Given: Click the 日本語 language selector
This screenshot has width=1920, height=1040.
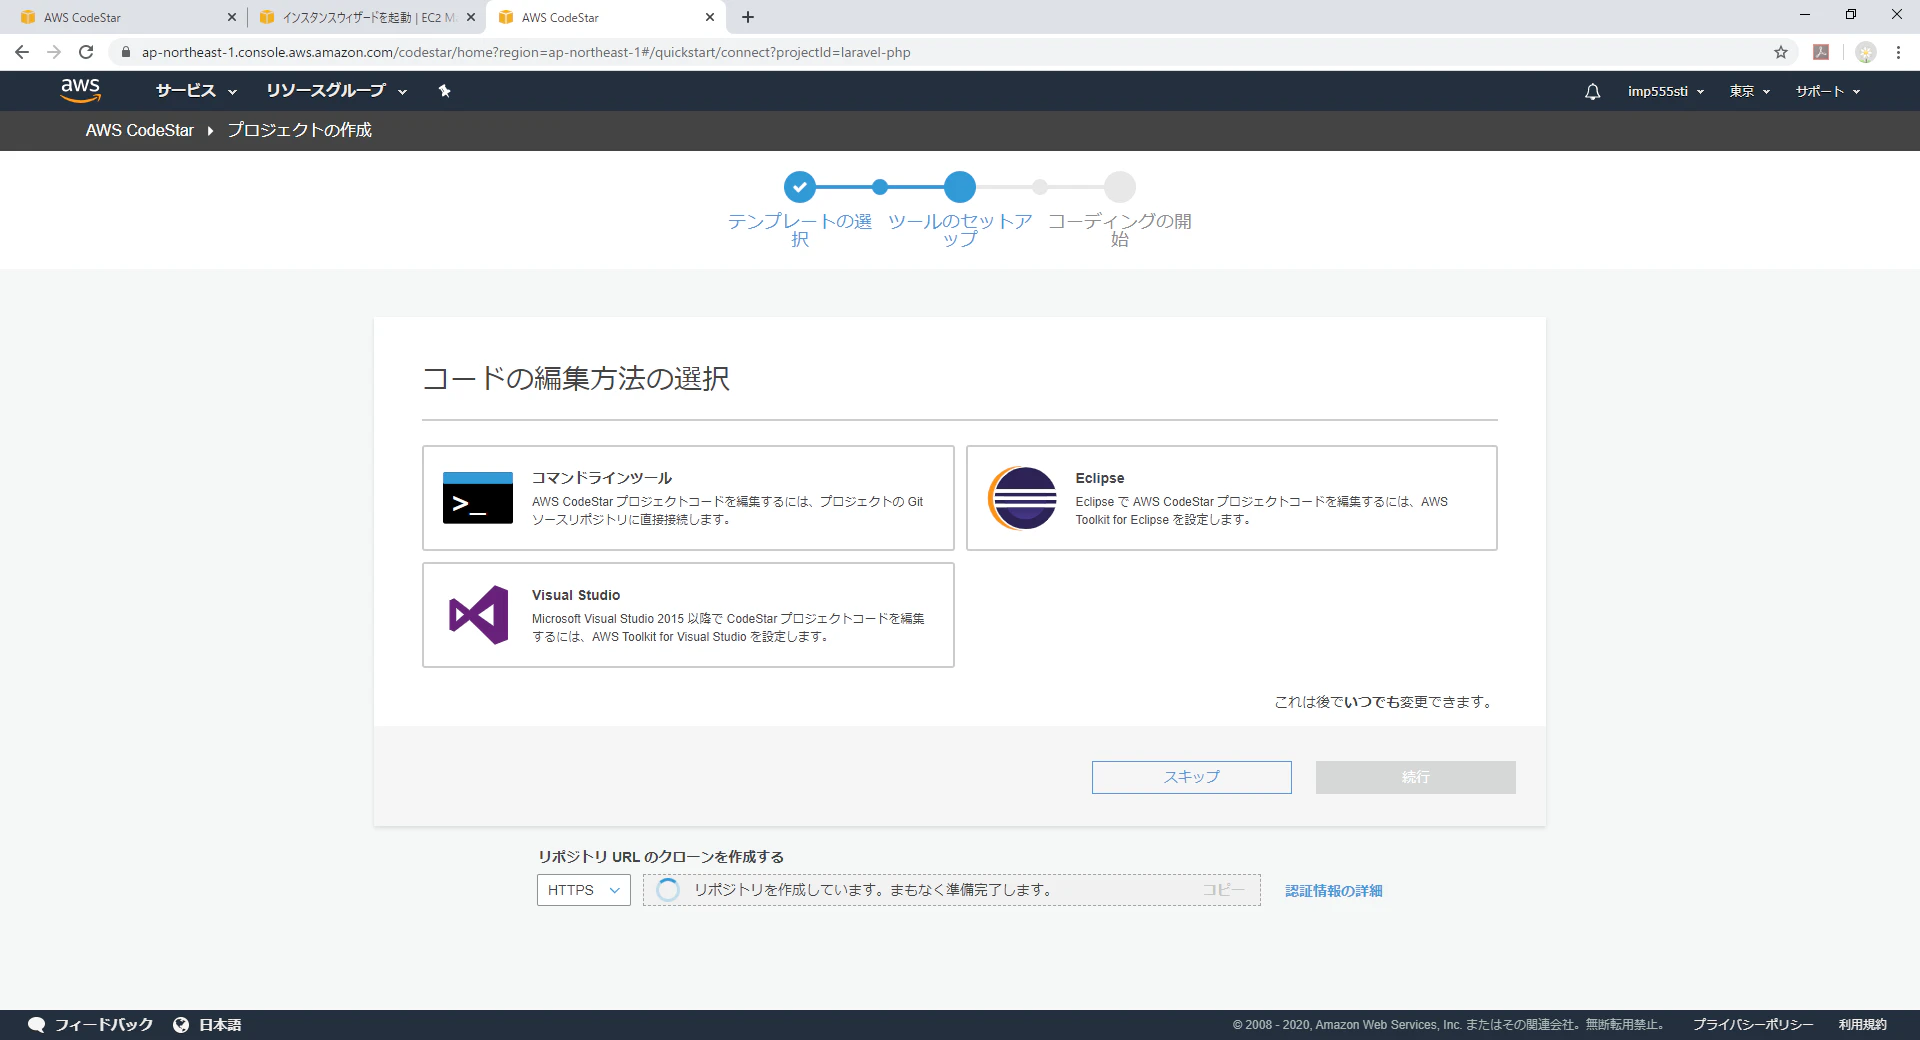Looking at the screenshot, I should [x=220, y=1025].
